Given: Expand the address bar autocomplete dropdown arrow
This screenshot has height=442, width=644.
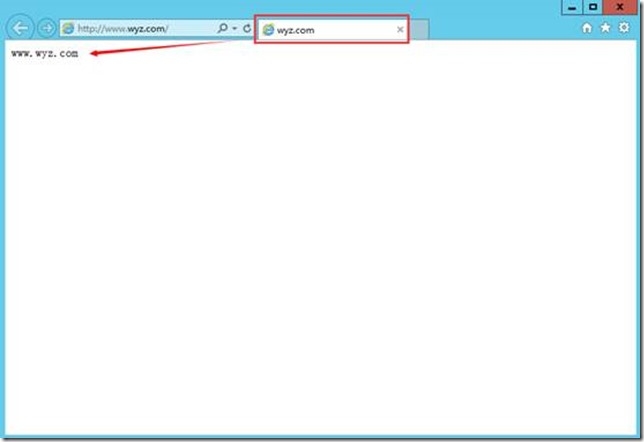Looking at the screenshot, I should click(x=235, y=28).
